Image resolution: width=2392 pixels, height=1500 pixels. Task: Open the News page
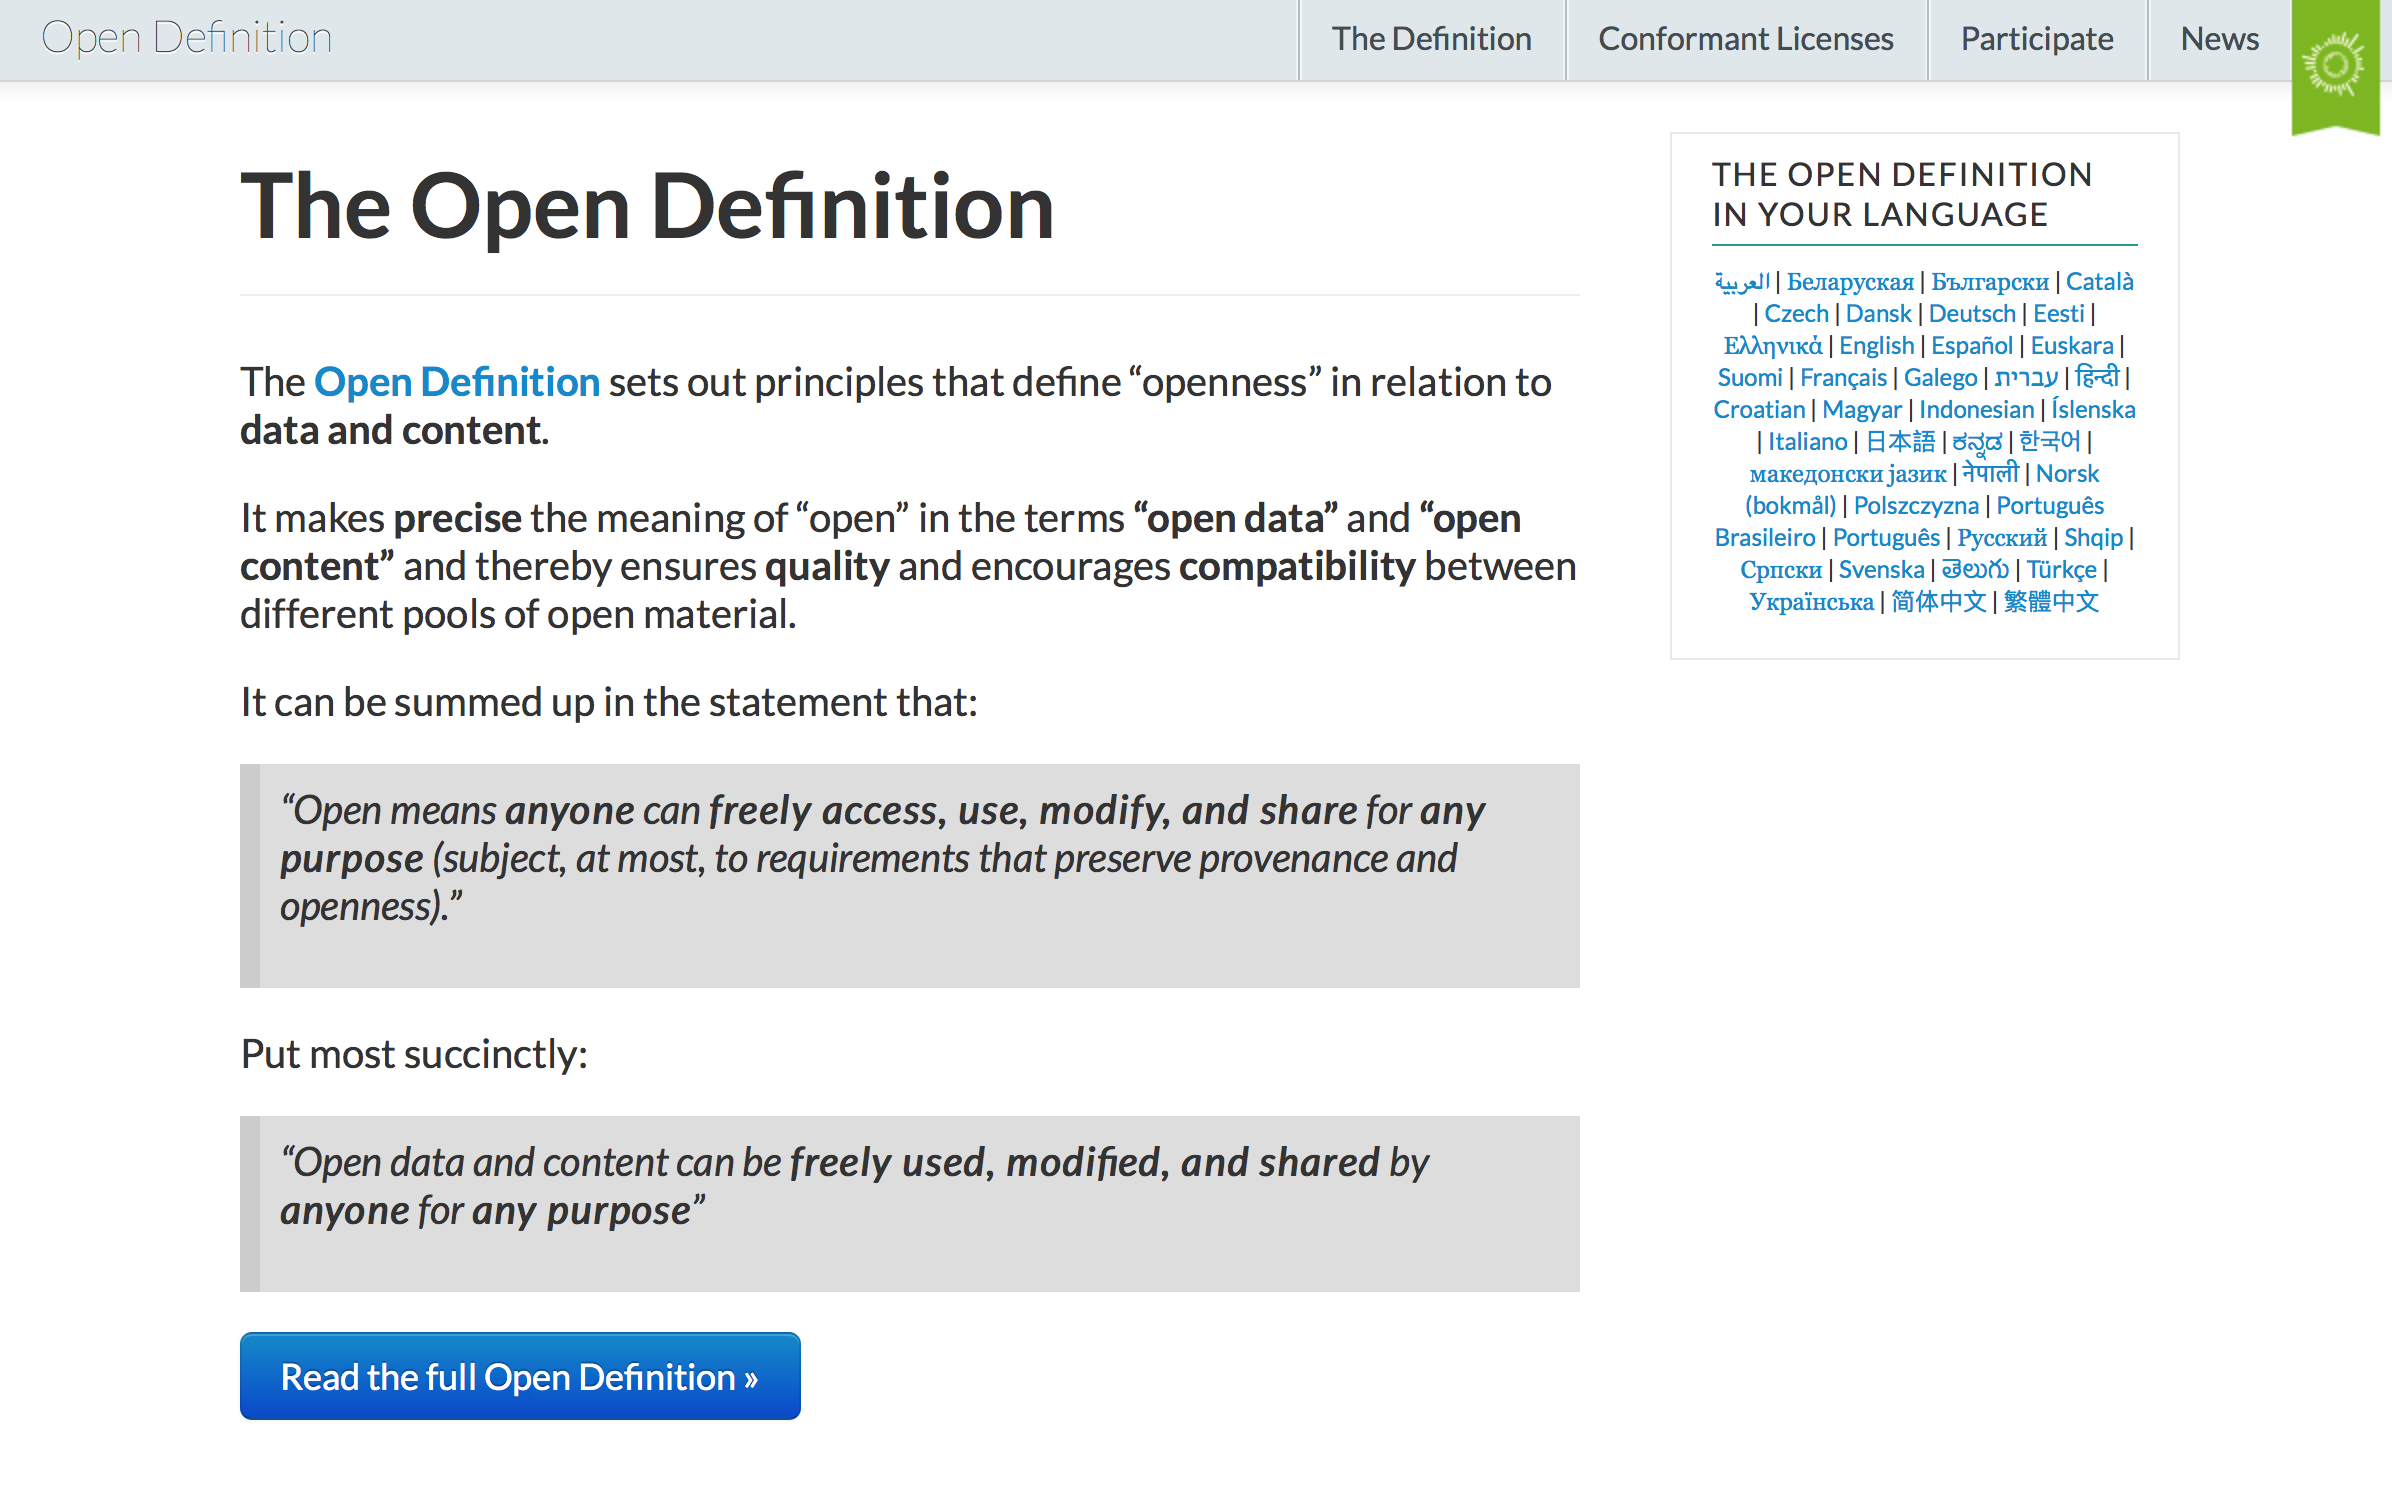2219,40
